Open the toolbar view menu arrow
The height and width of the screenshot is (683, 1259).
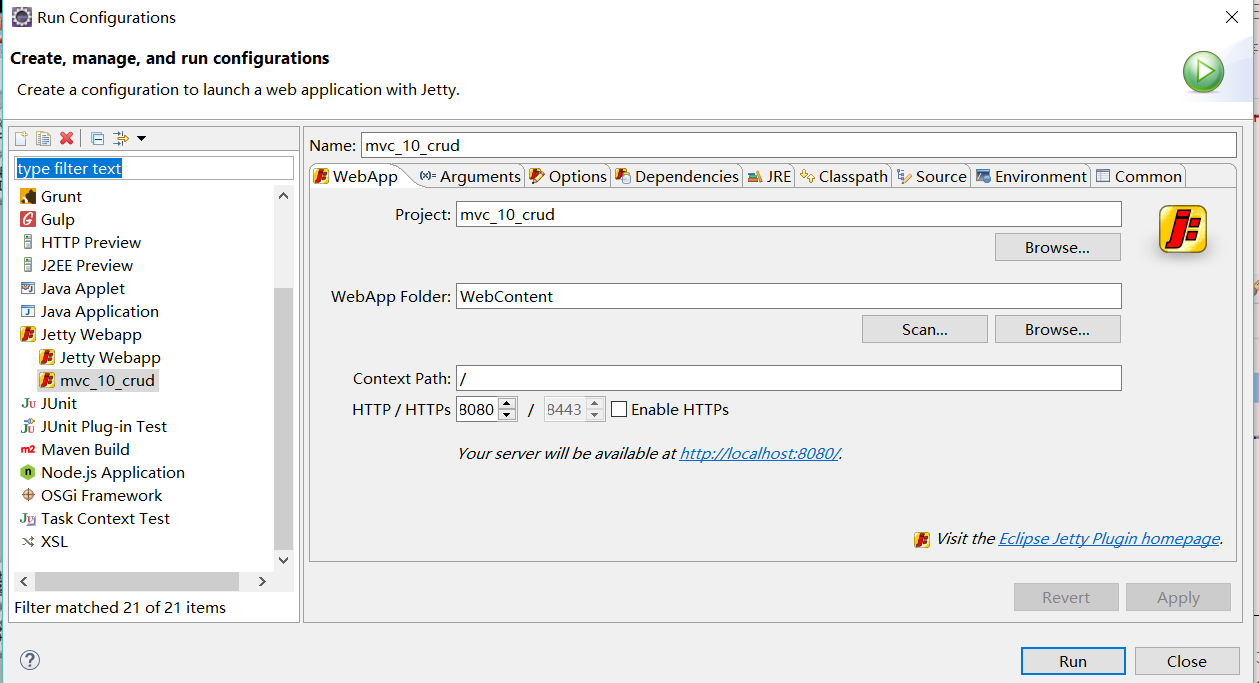click(141, 138)
